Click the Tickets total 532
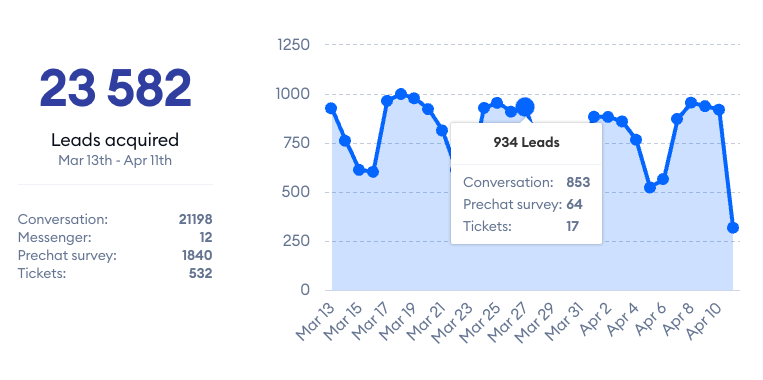763x380 pixels. (200, 273)
